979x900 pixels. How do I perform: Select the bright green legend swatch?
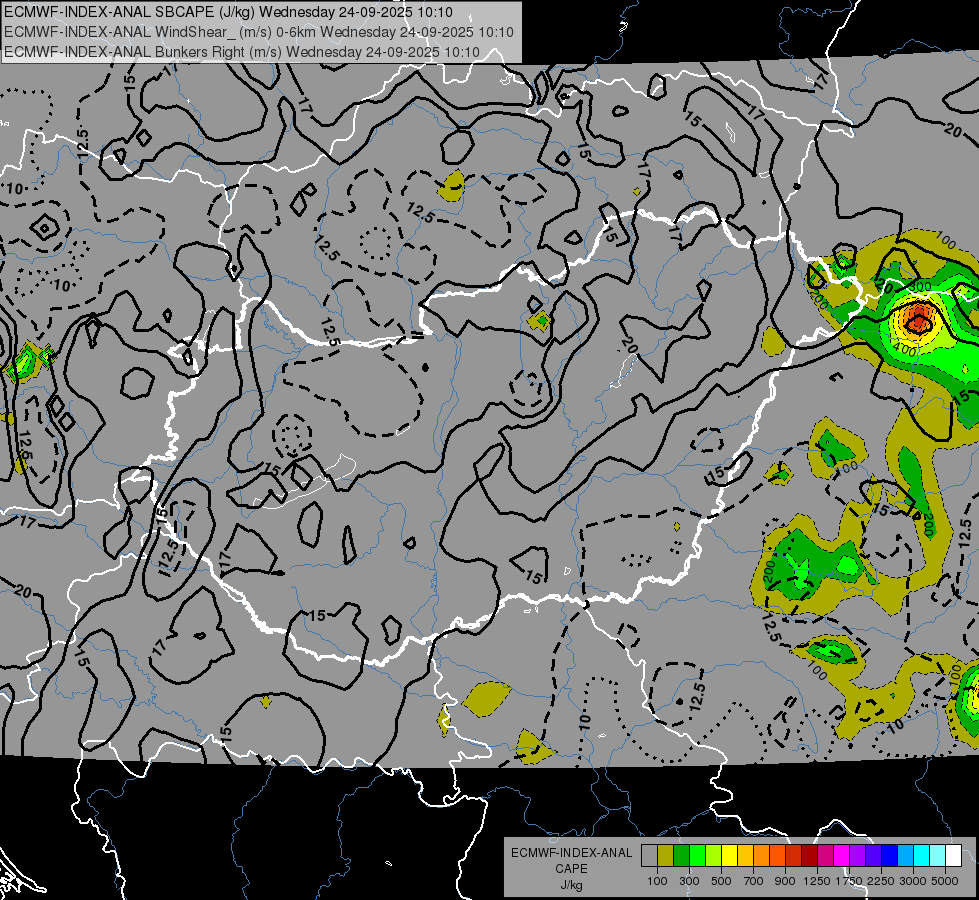pyautogui.click(x=697, y=856)
